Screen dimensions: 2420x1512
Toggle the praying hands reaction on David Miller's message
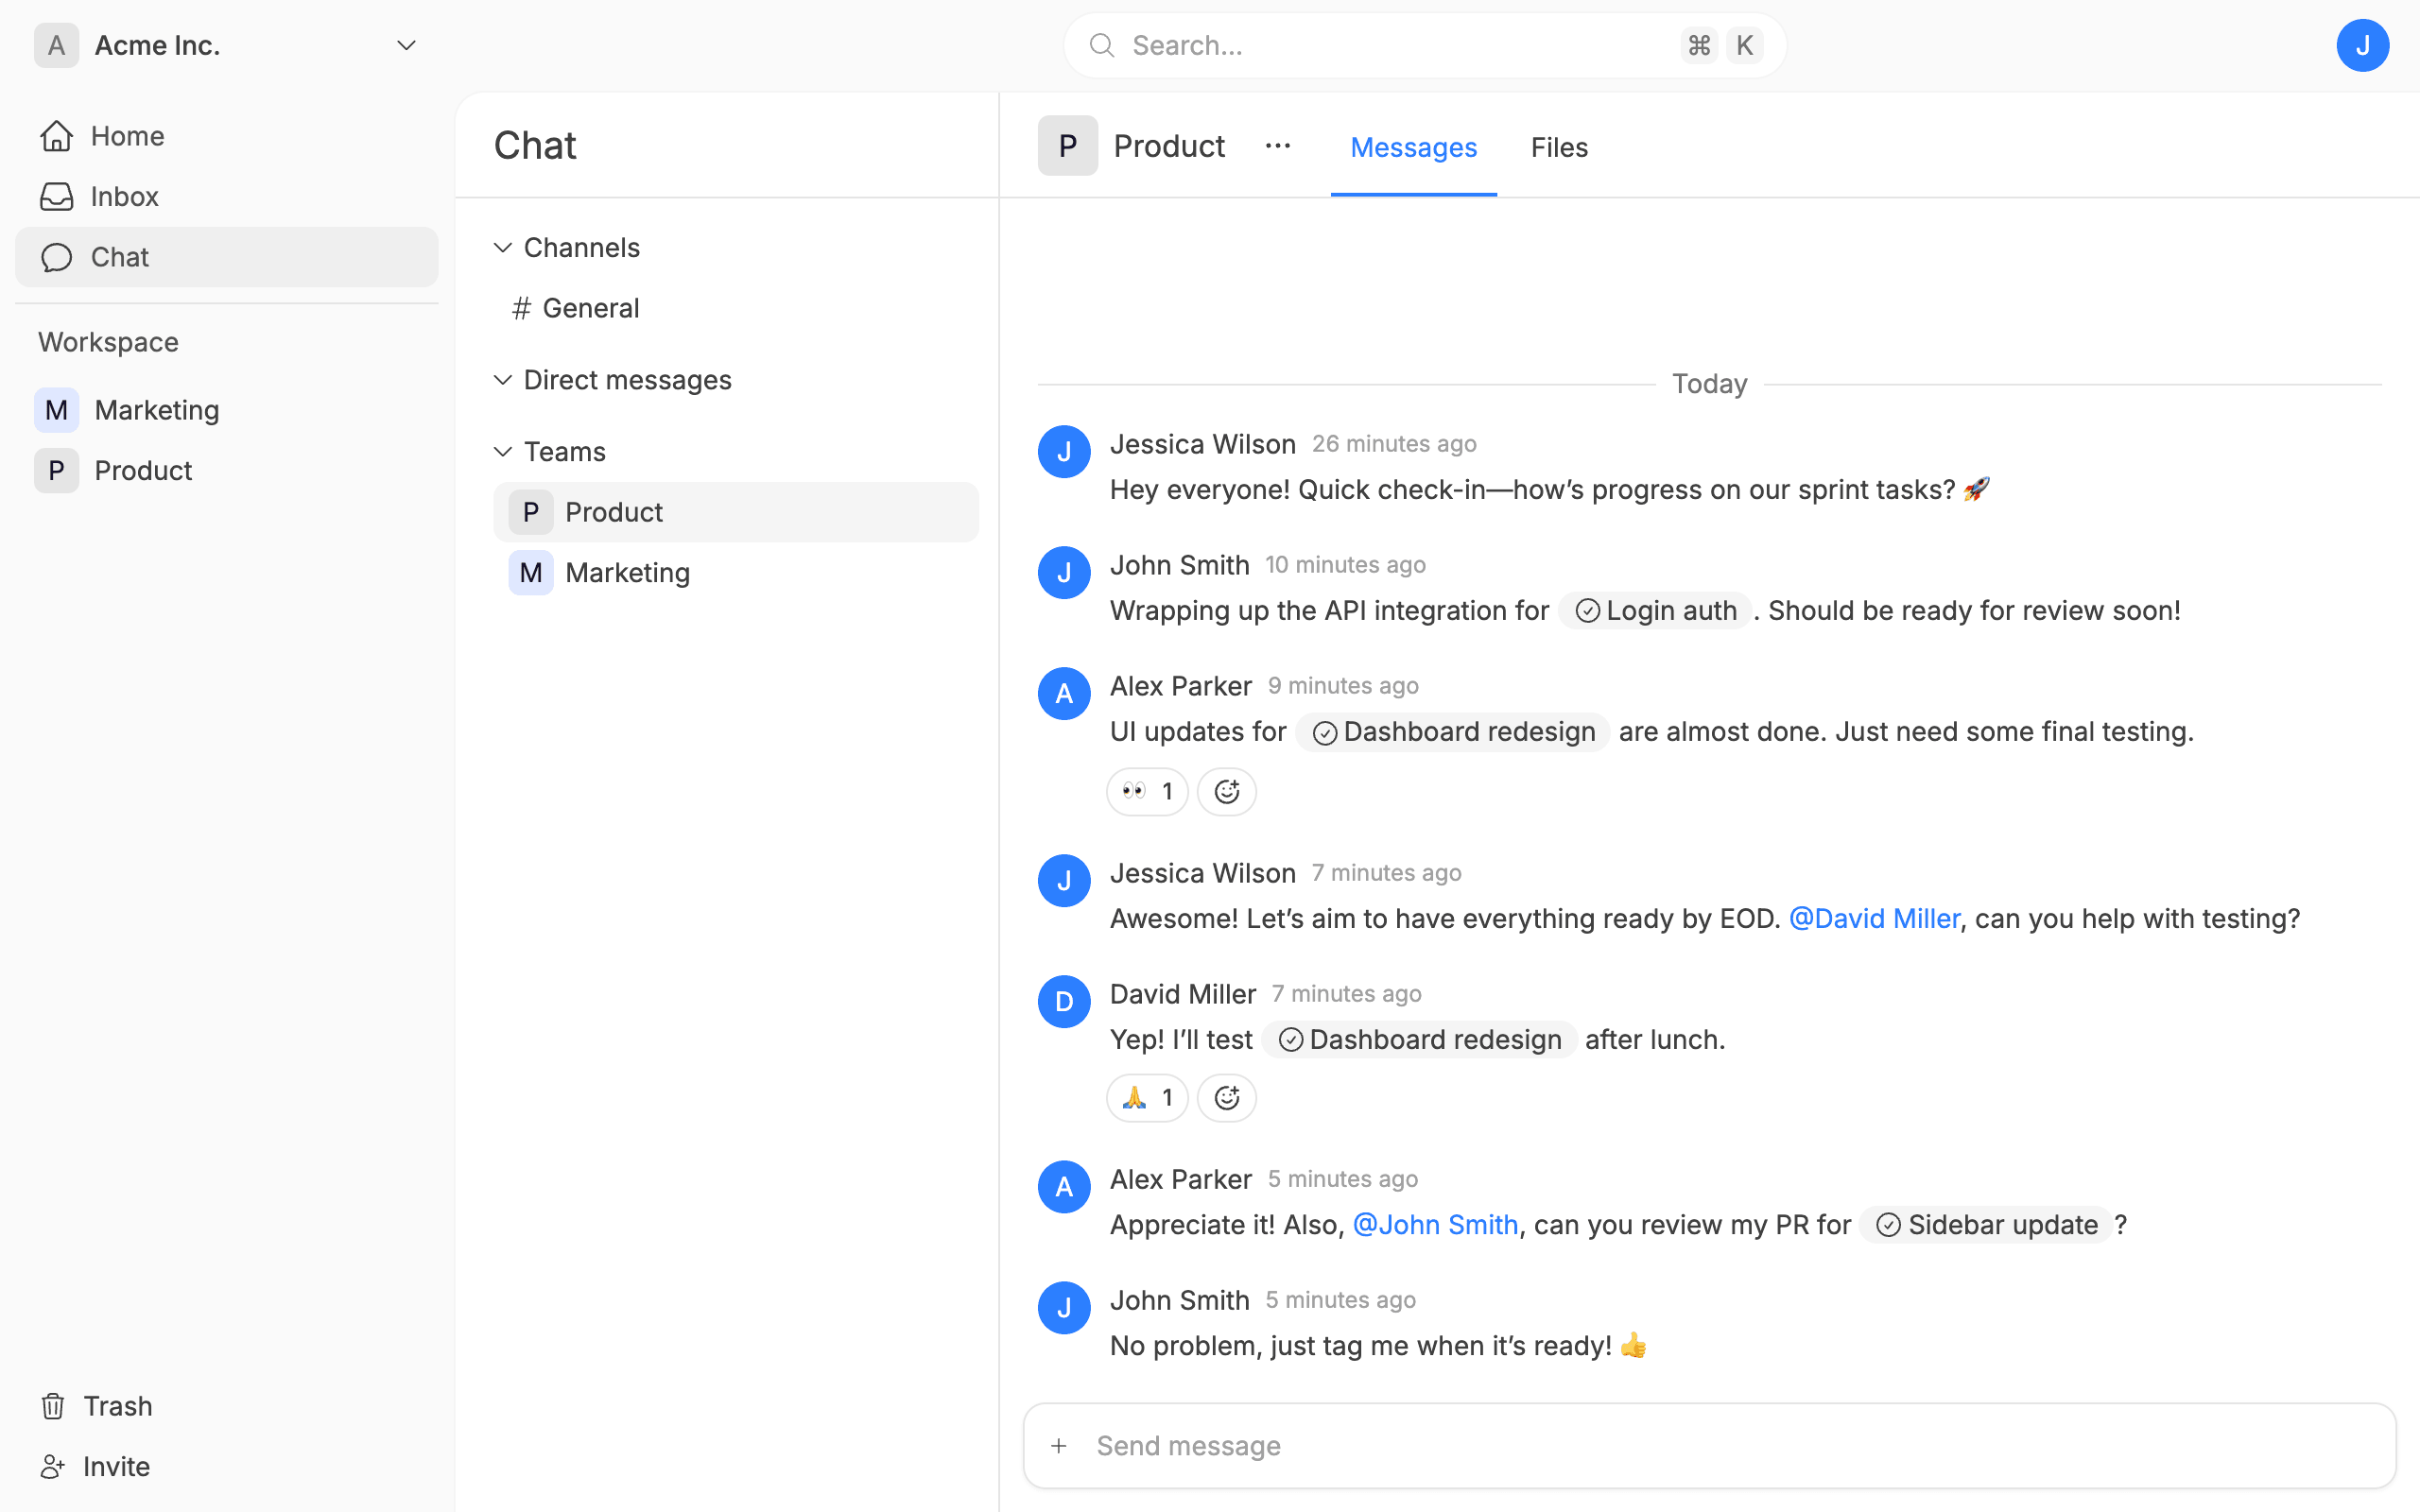1146,1097
